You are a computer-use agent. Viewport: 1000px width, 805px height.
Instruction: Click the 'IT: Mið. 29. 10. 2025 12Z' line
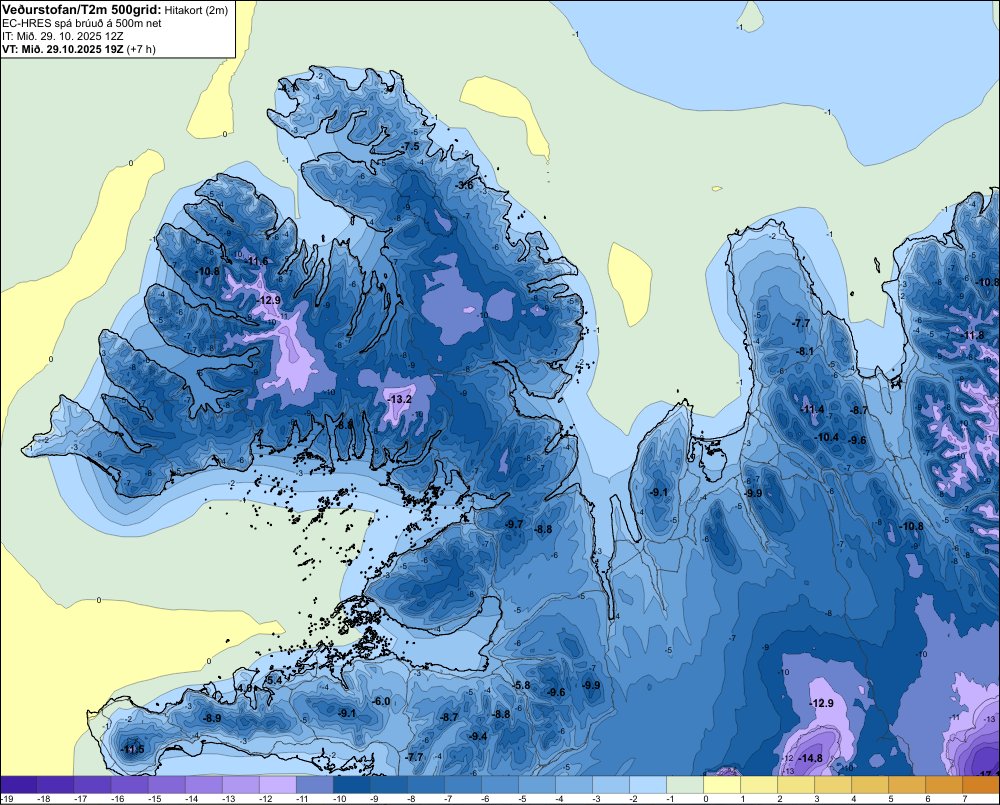click(x=62, y=36)
